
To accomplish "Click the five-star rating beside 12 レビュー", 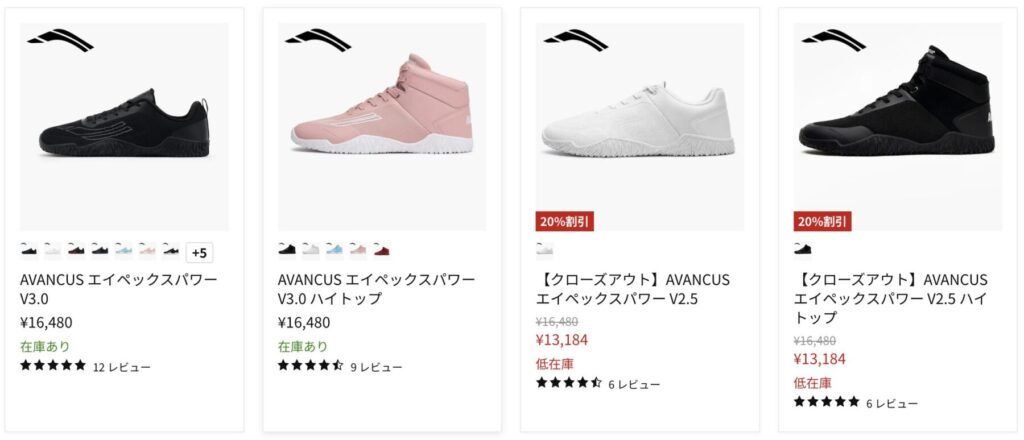I will point(53,366).
